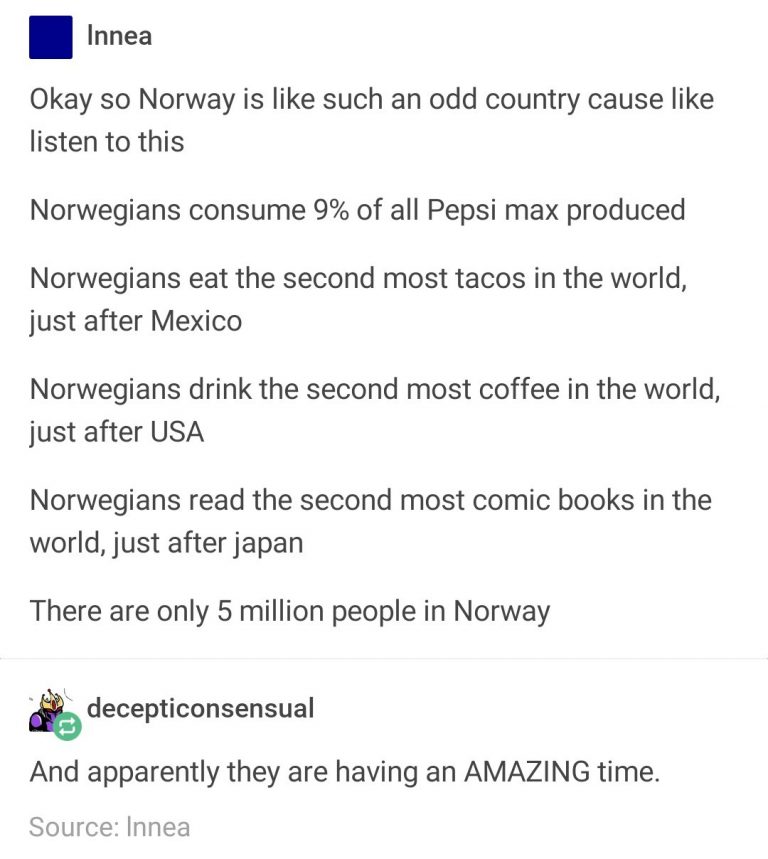Click the reply text about an AMAZING time
768x859 pixels.
coord(344,772)
